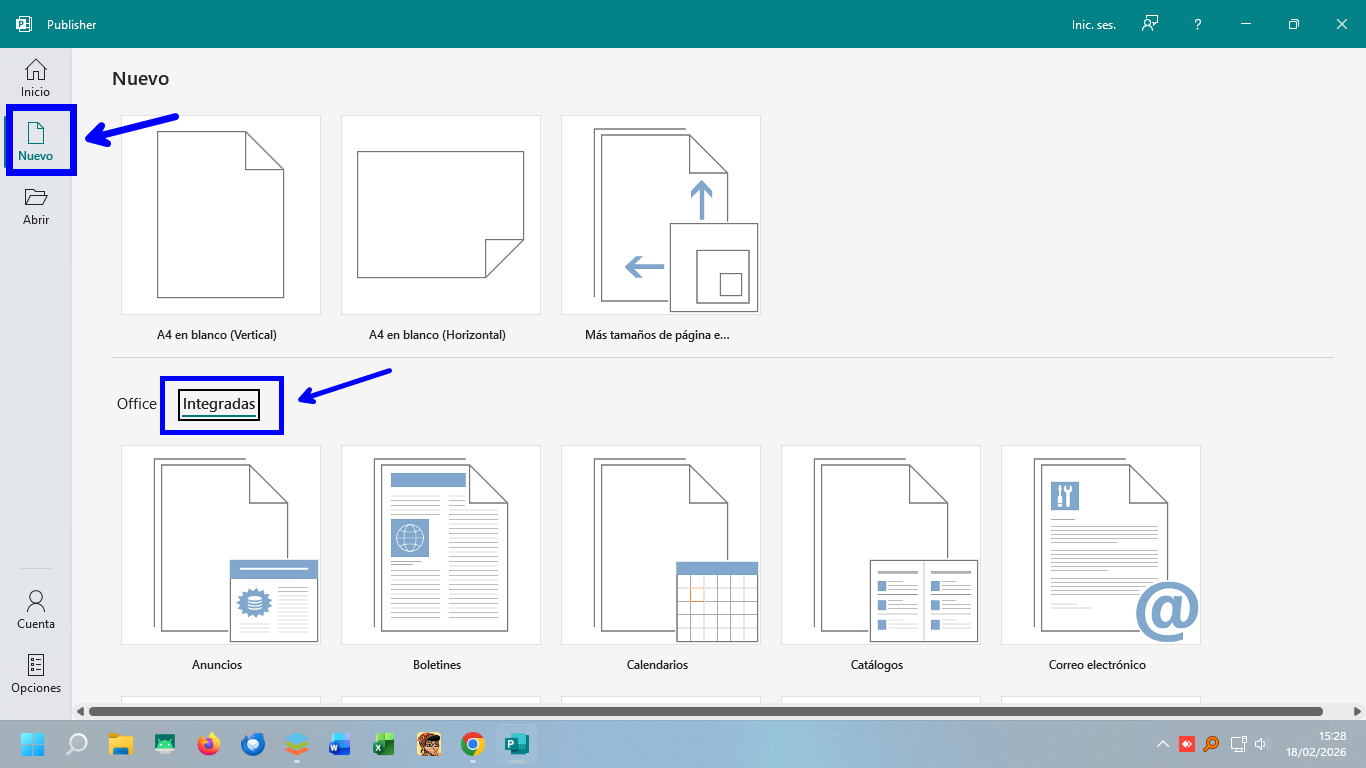Click the help question mark icon

point(1198,24)
